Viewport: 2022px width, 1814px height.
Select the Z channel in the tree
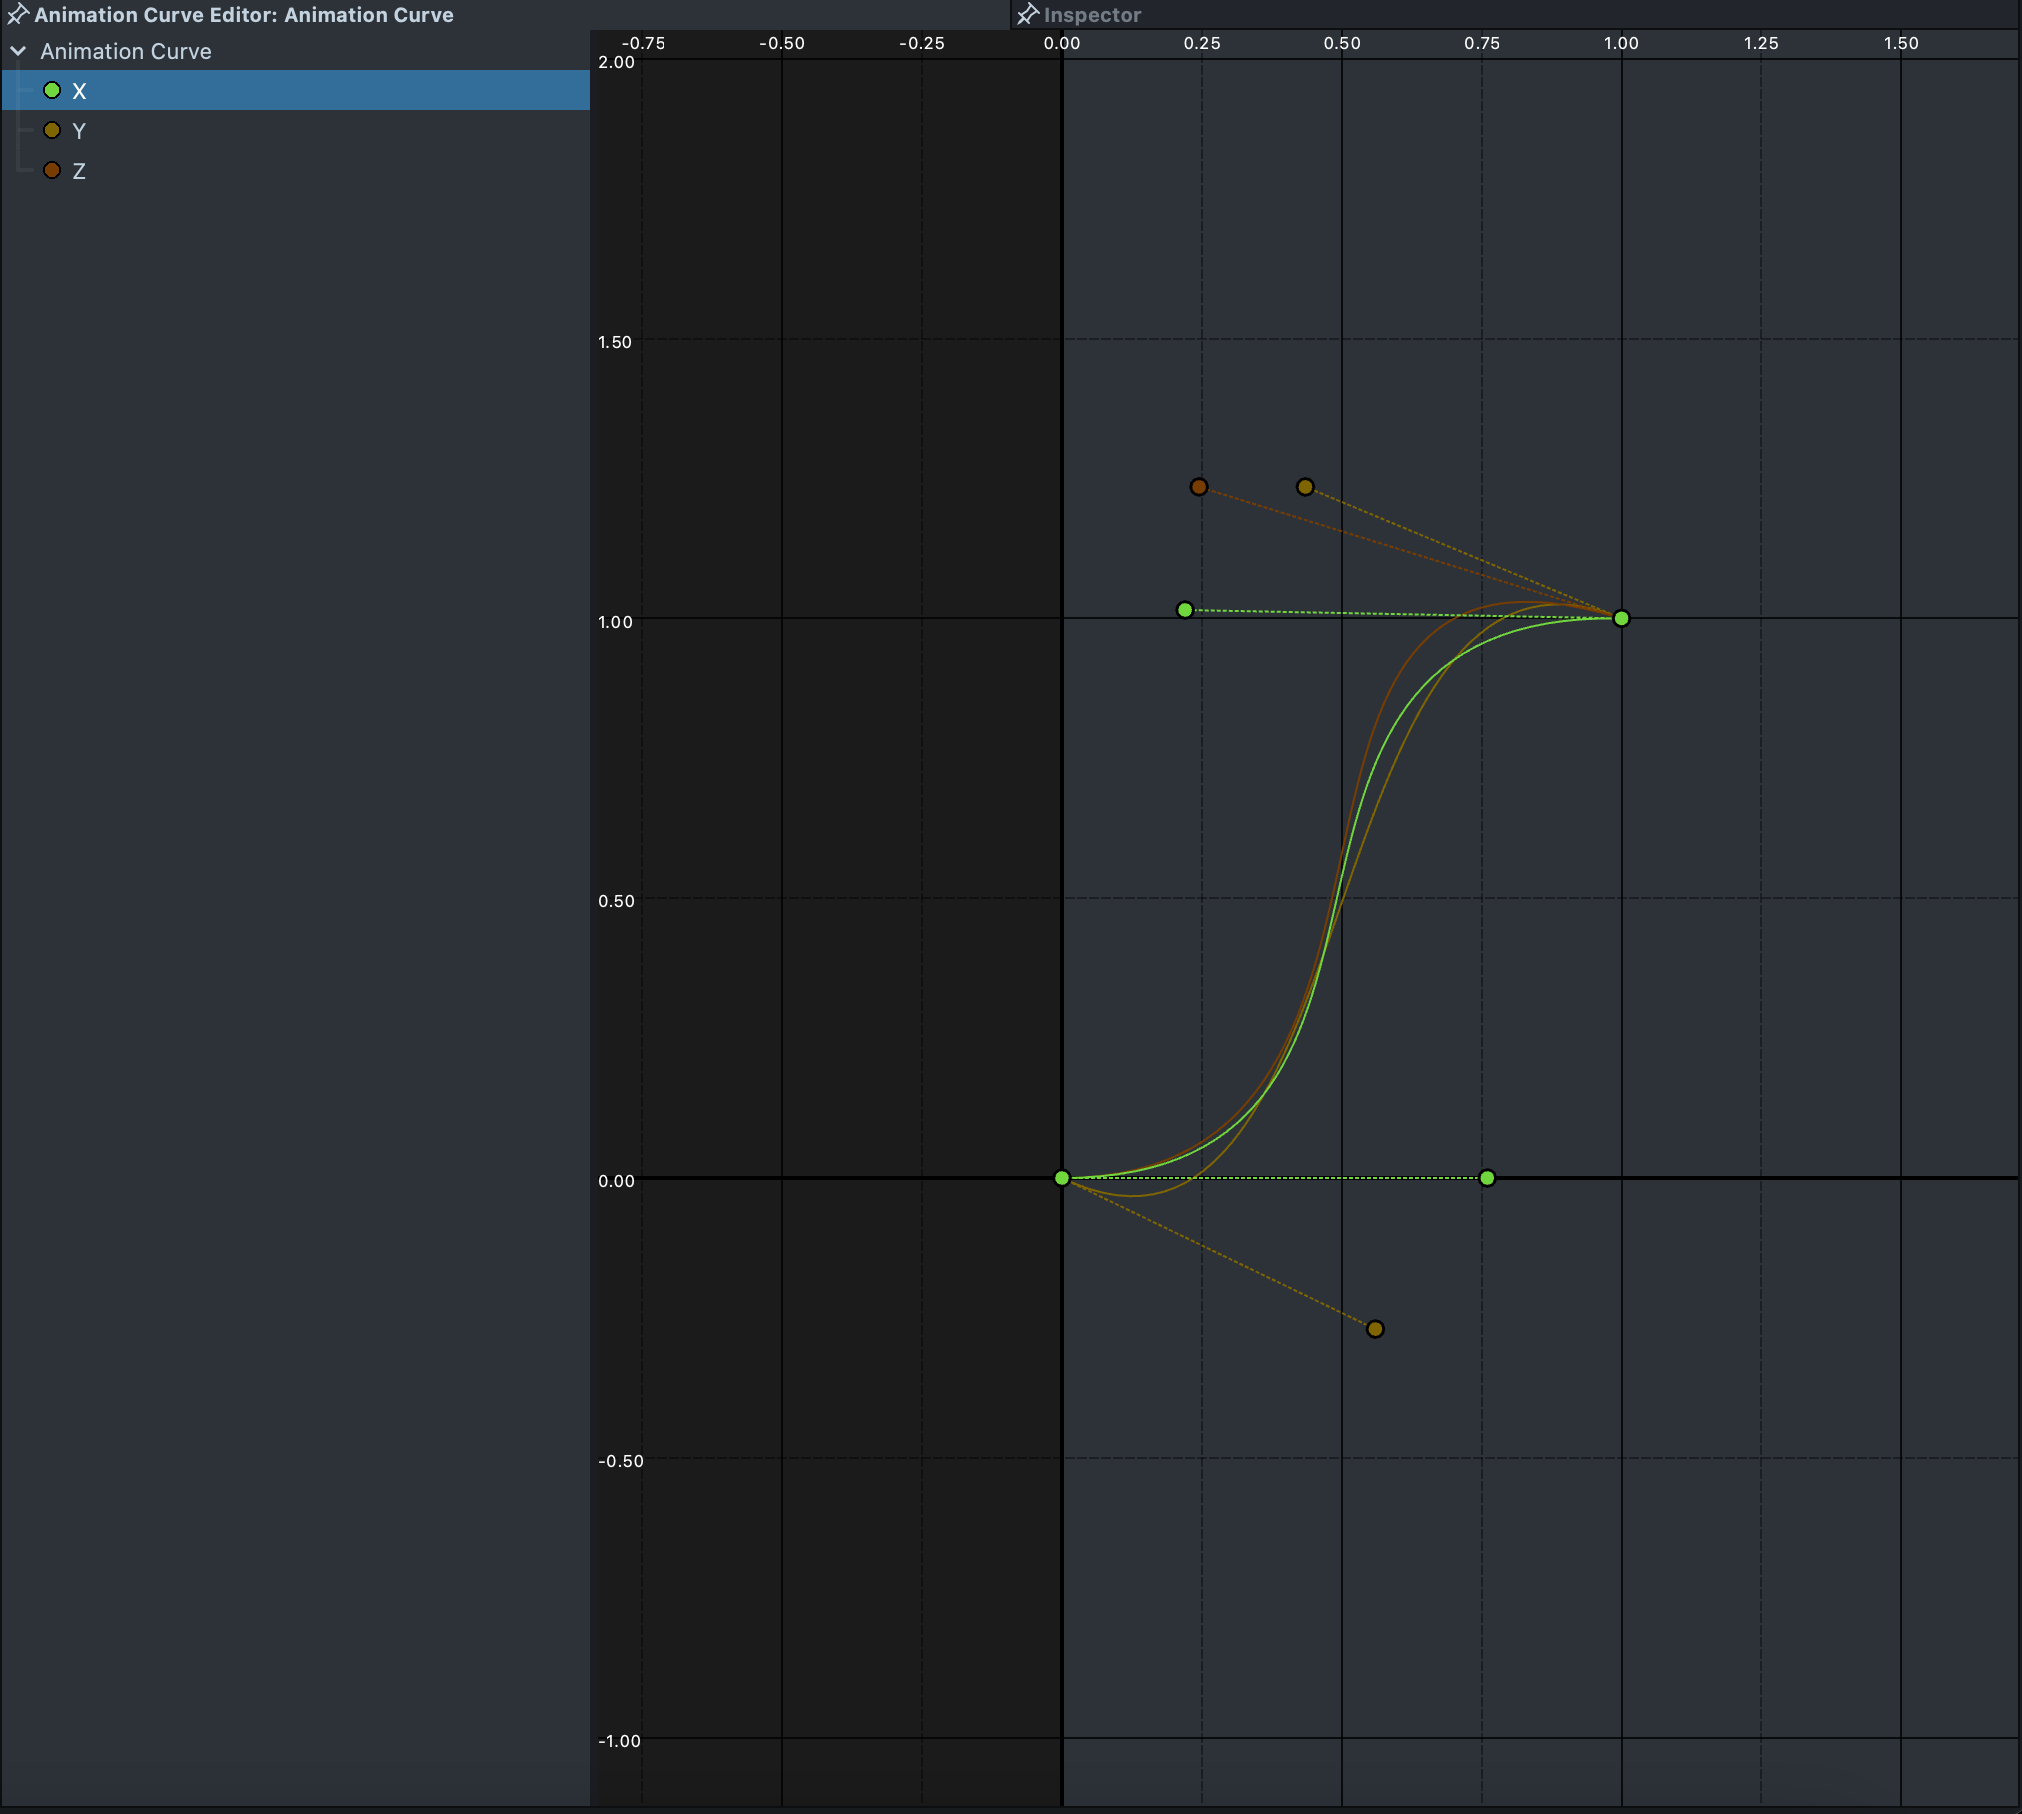[x=79, y=171]
